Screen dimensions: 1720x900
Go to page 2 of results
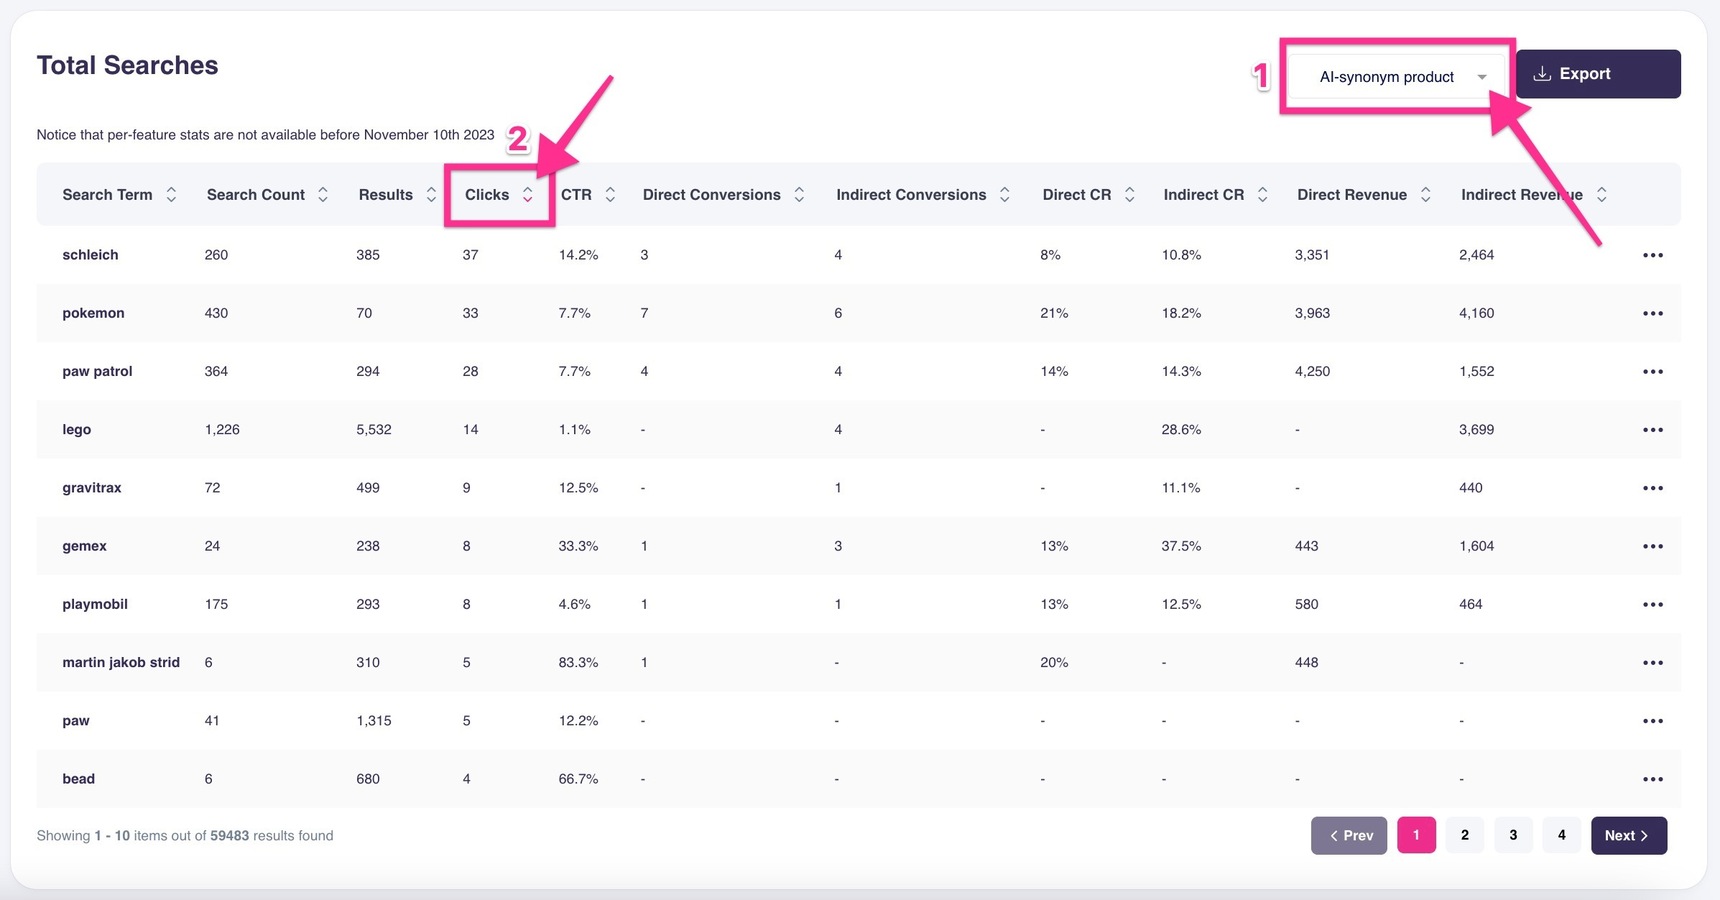tap(1464, 835)
